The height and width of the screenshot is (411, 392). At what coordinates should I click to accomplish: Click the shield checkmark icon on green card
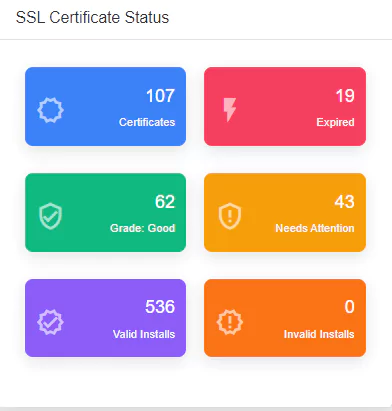point(50,216)
